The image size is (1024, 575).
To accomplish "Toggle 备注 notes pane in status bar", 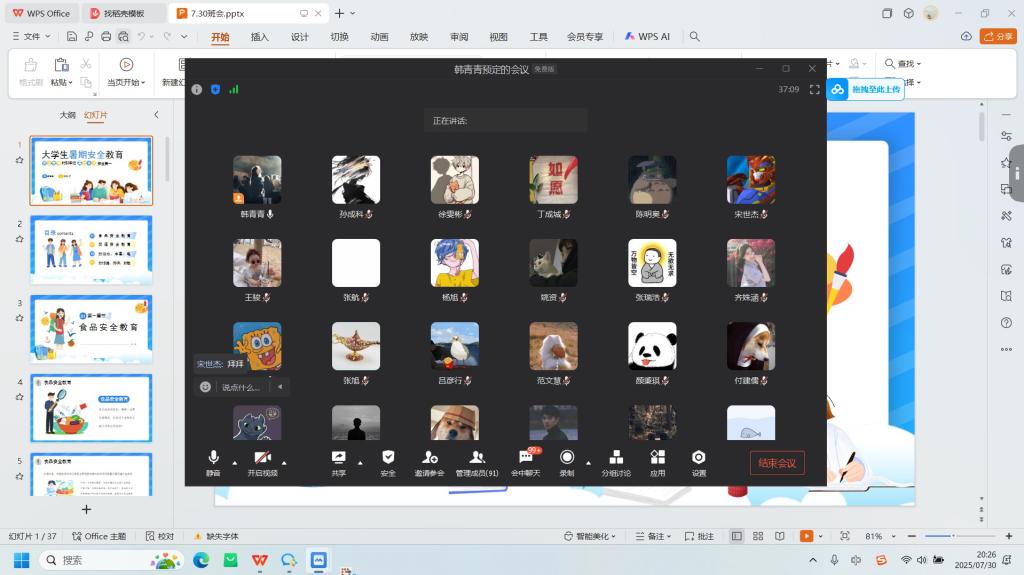I will pos(653,536).
